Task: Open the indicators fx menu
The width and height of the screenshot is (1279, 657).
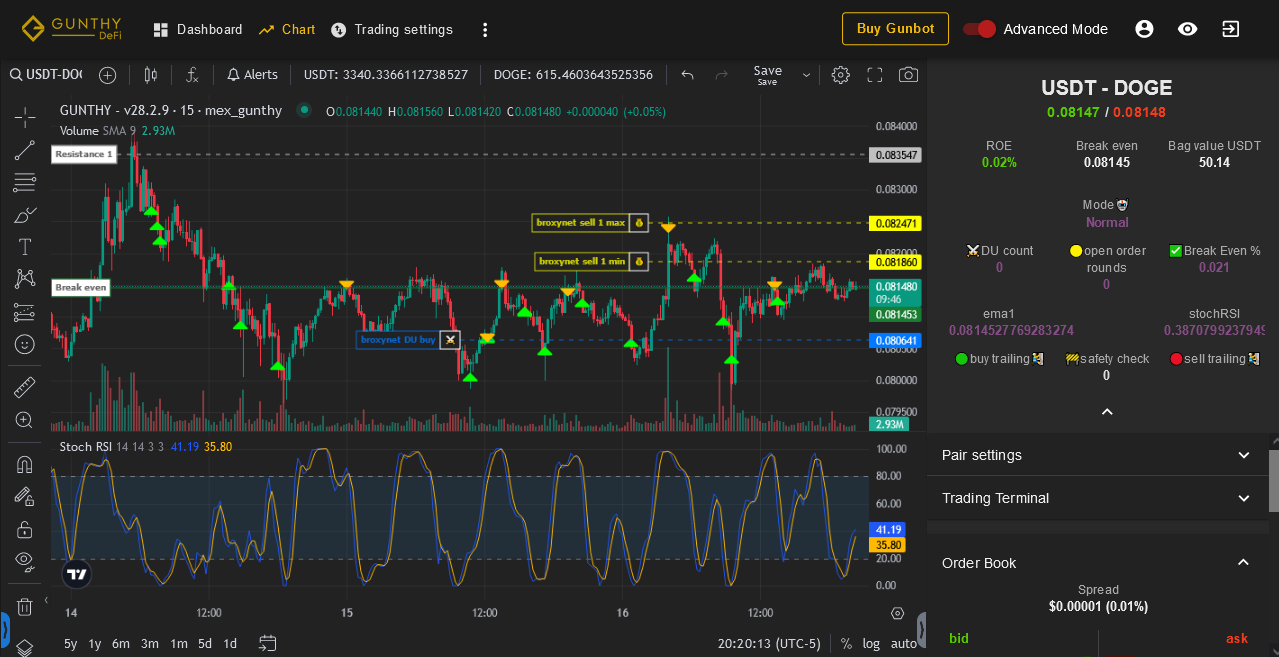Action: [193, 75]
